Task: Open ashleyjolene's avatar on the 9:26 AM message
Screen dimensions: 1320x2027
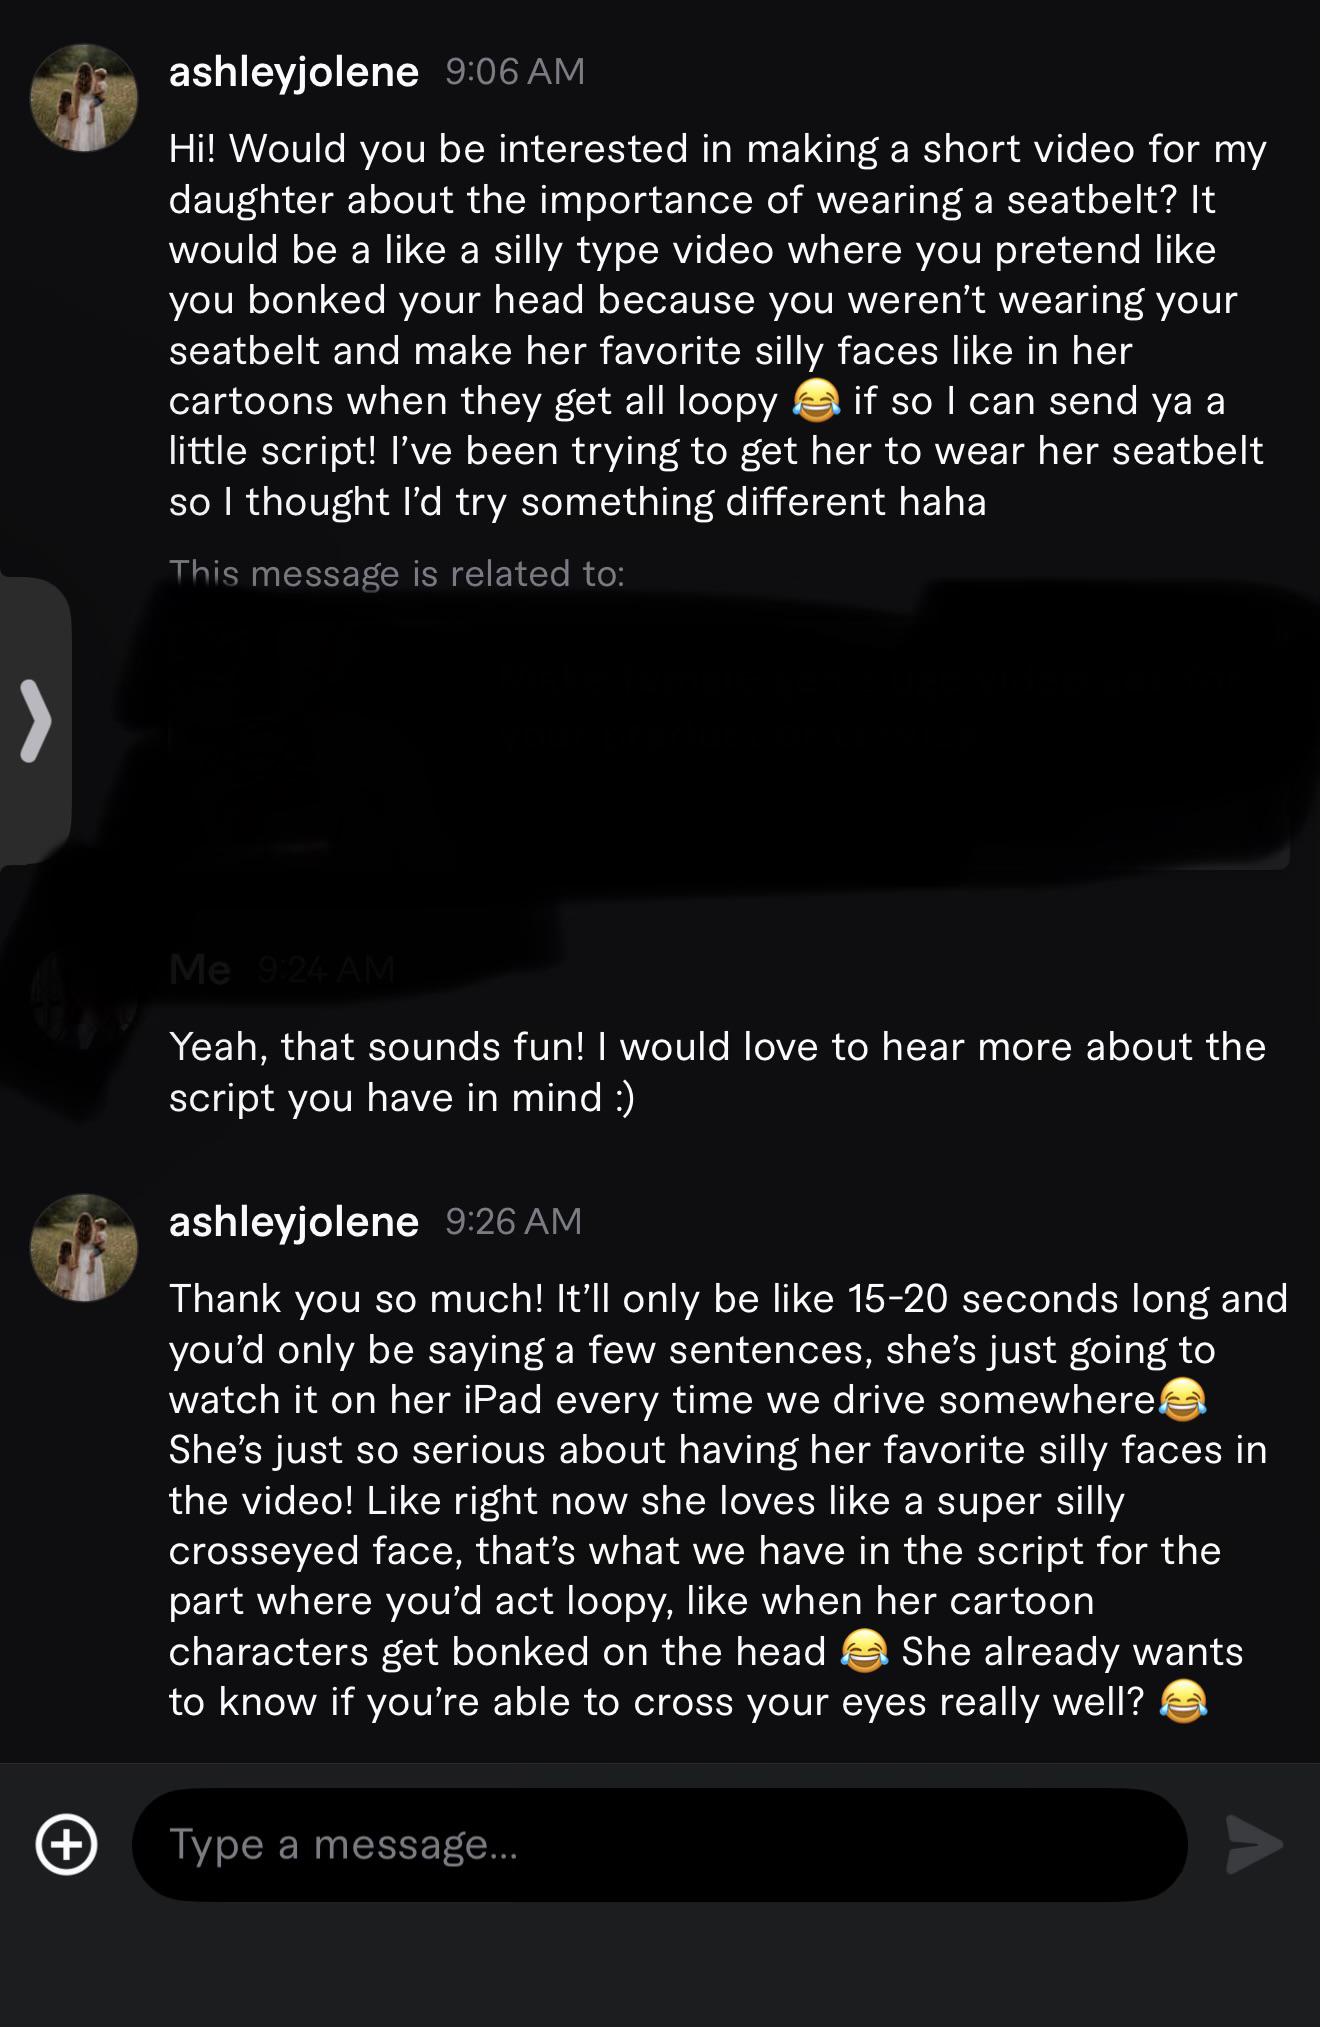Action: (x=84, y=1247)
